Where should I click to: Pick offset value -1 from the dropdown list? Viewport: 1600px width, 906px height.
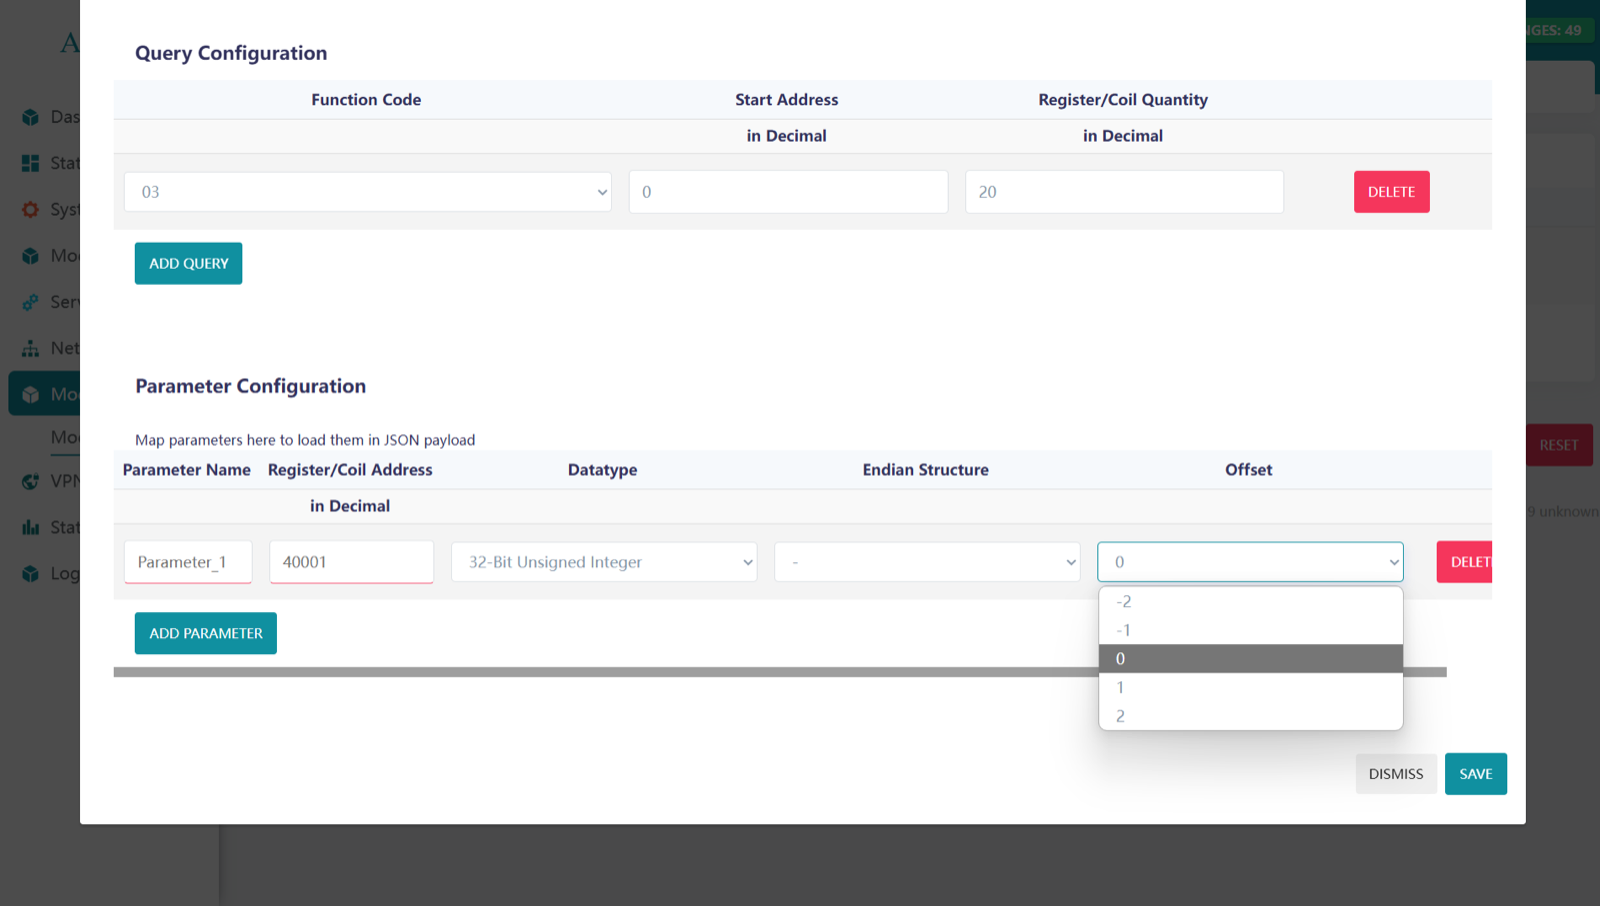coord(1250,630)
